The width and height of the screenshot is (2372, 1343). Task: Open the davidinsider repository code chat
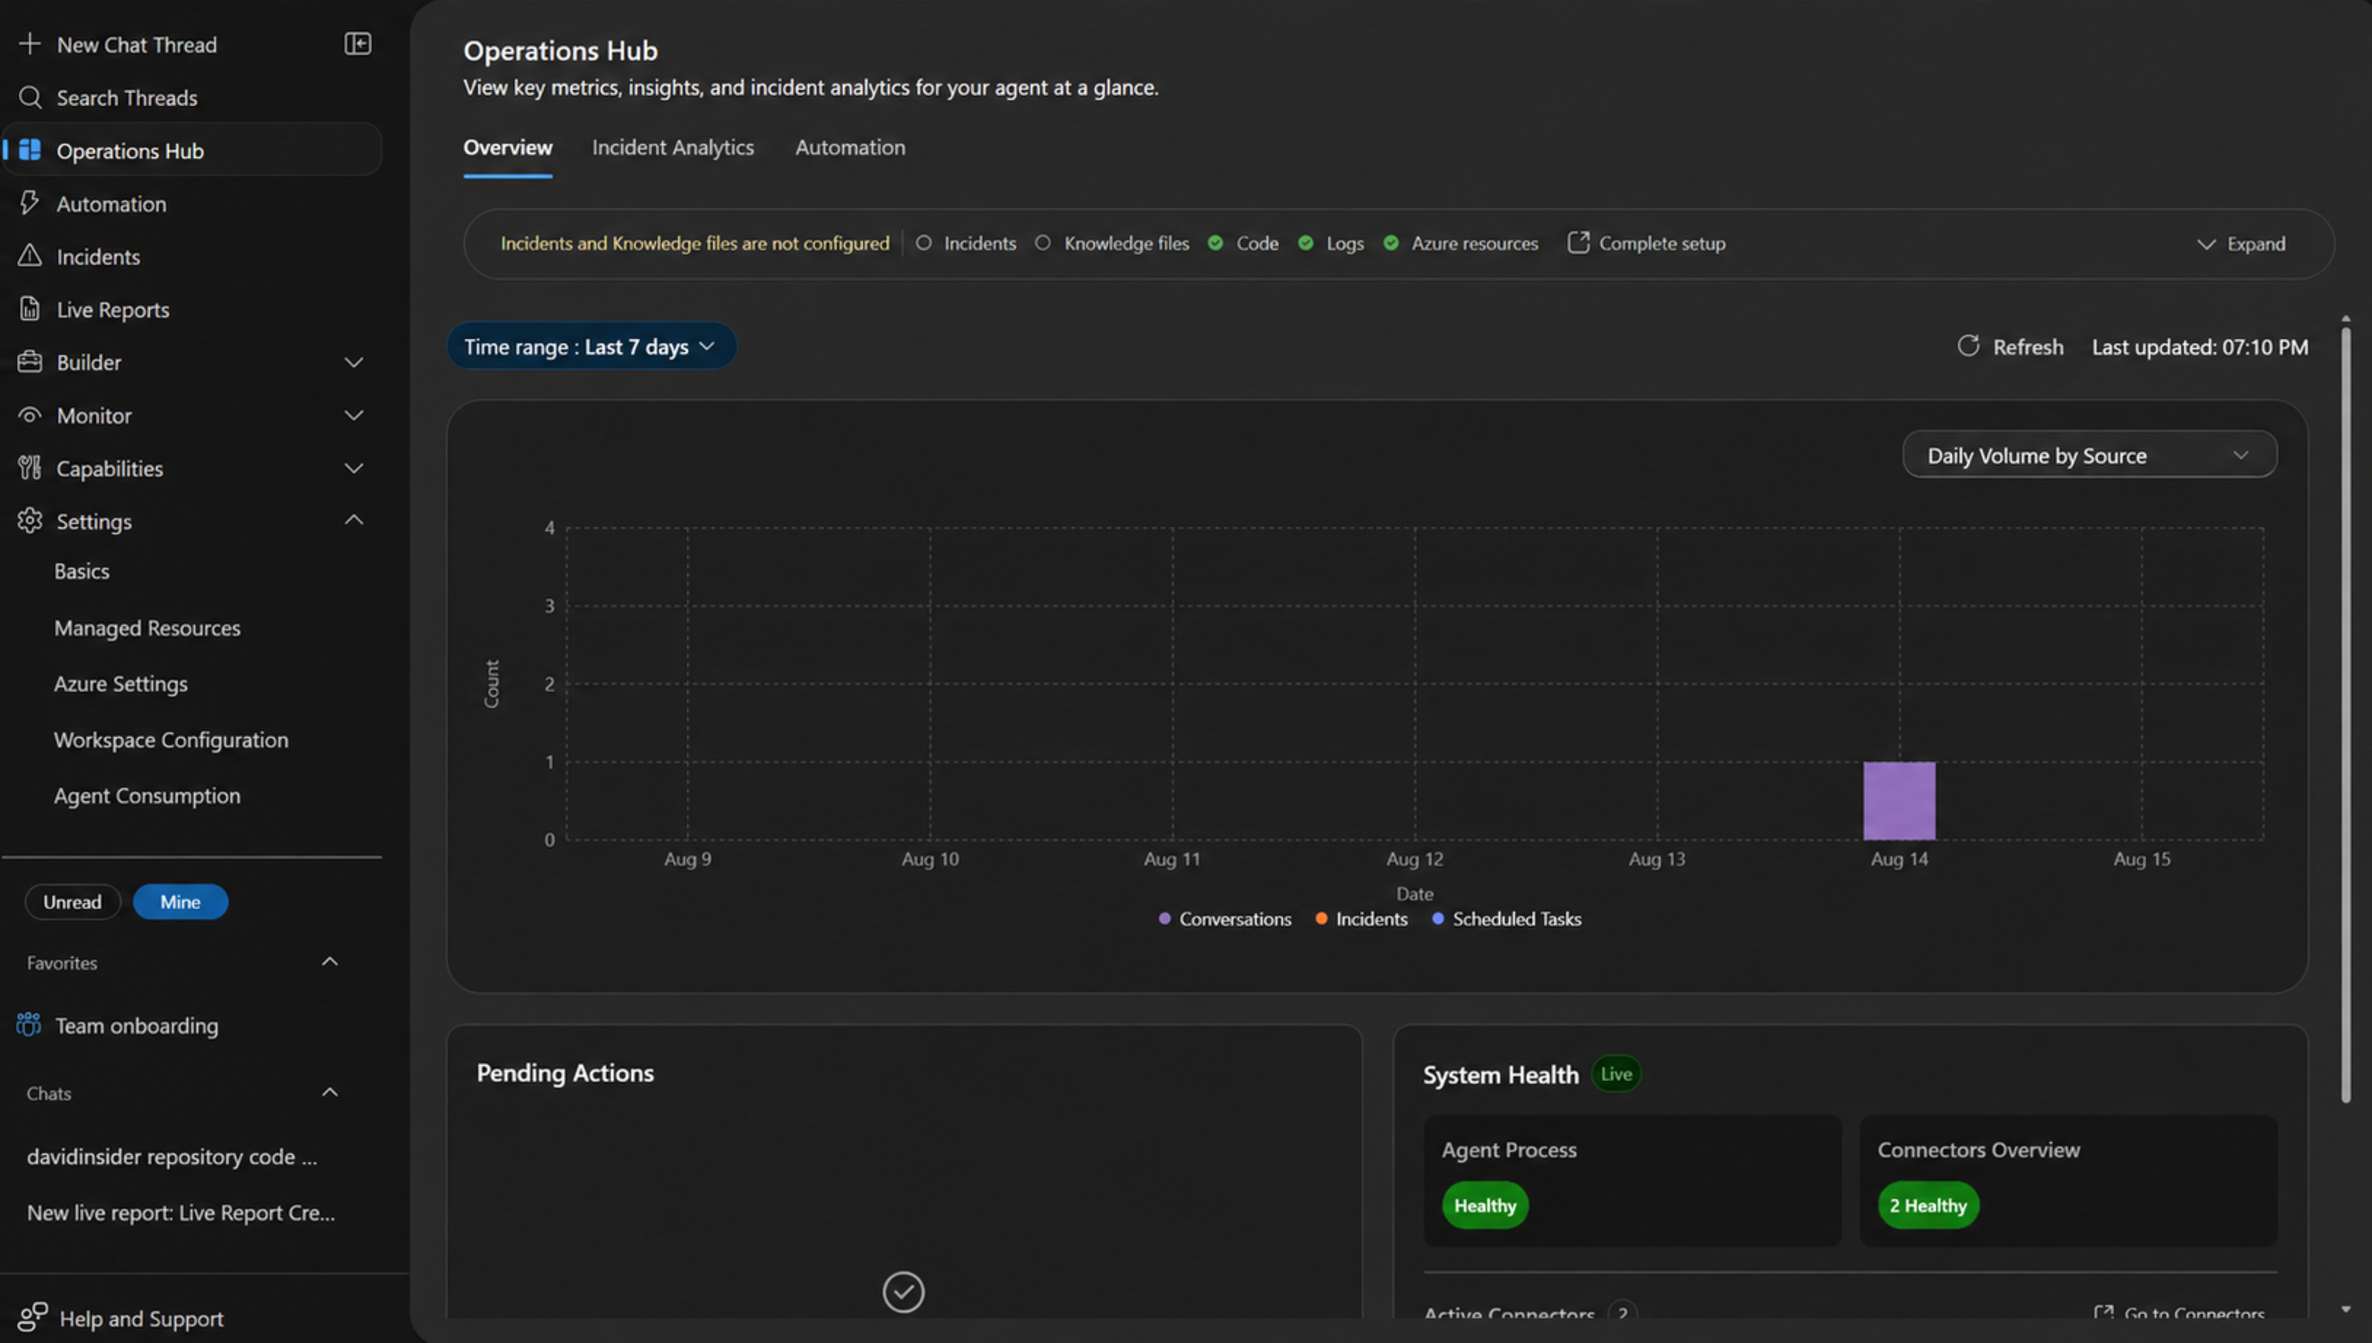click(172, 1156)
